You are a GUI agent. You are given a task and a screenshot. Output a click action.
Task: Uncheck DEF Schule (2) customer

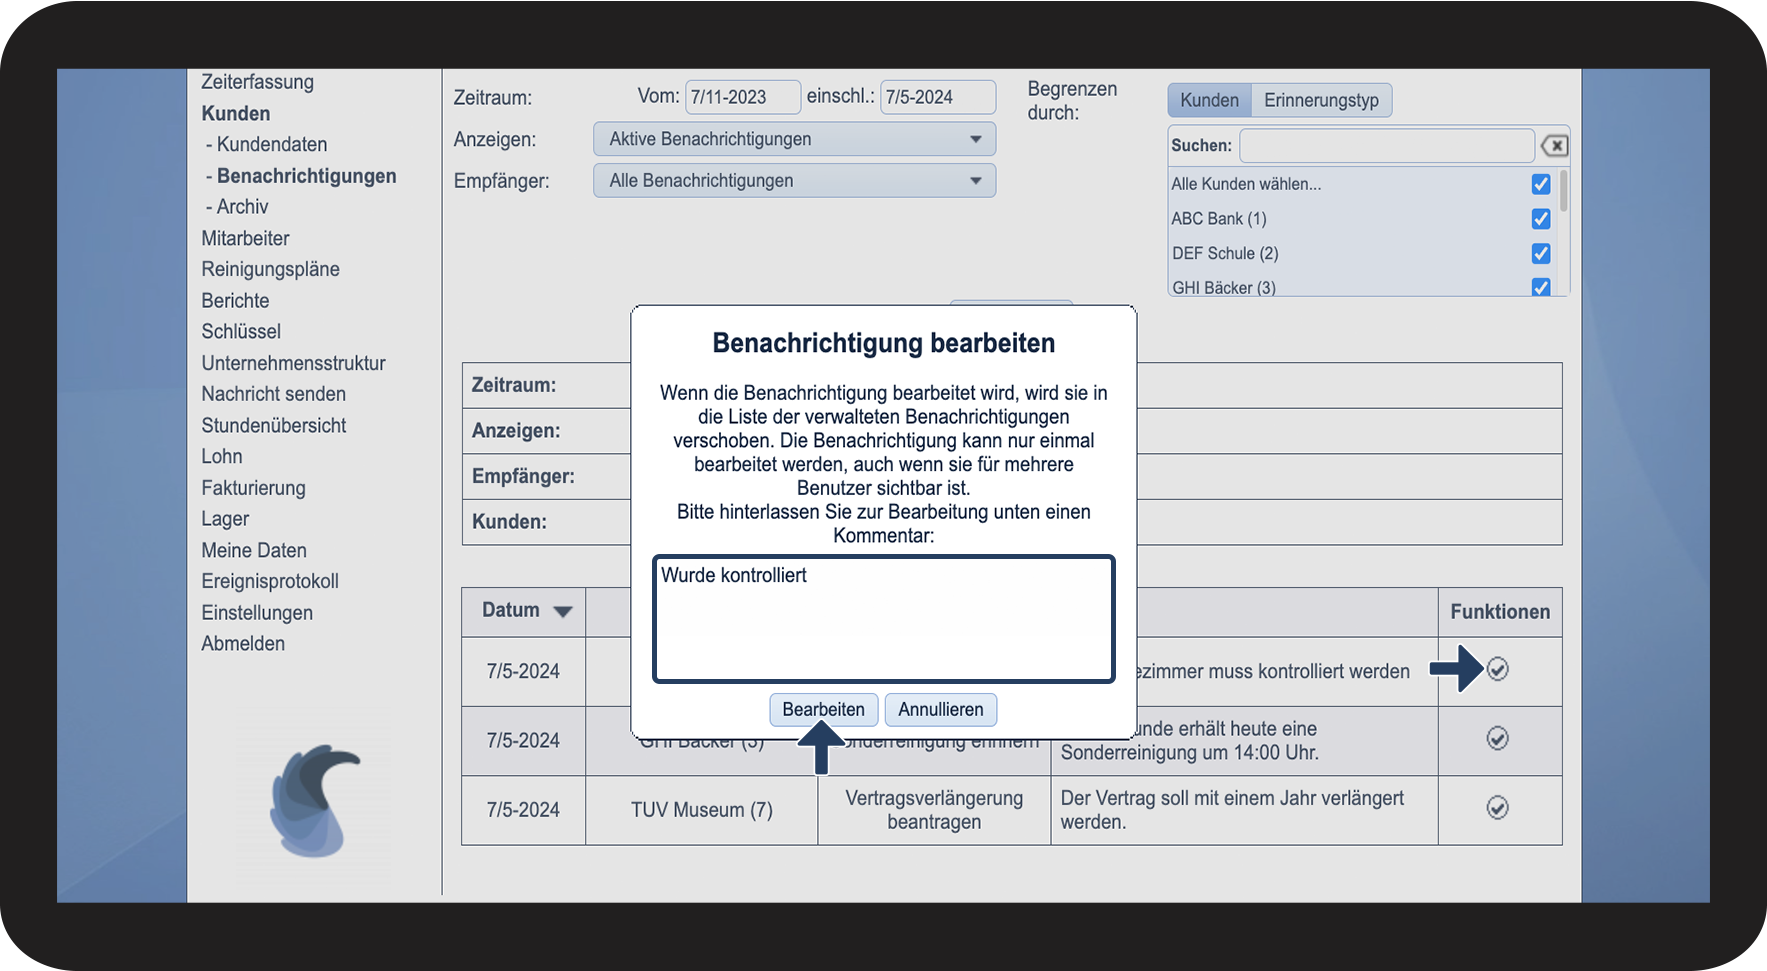[x=1540, y=254]
